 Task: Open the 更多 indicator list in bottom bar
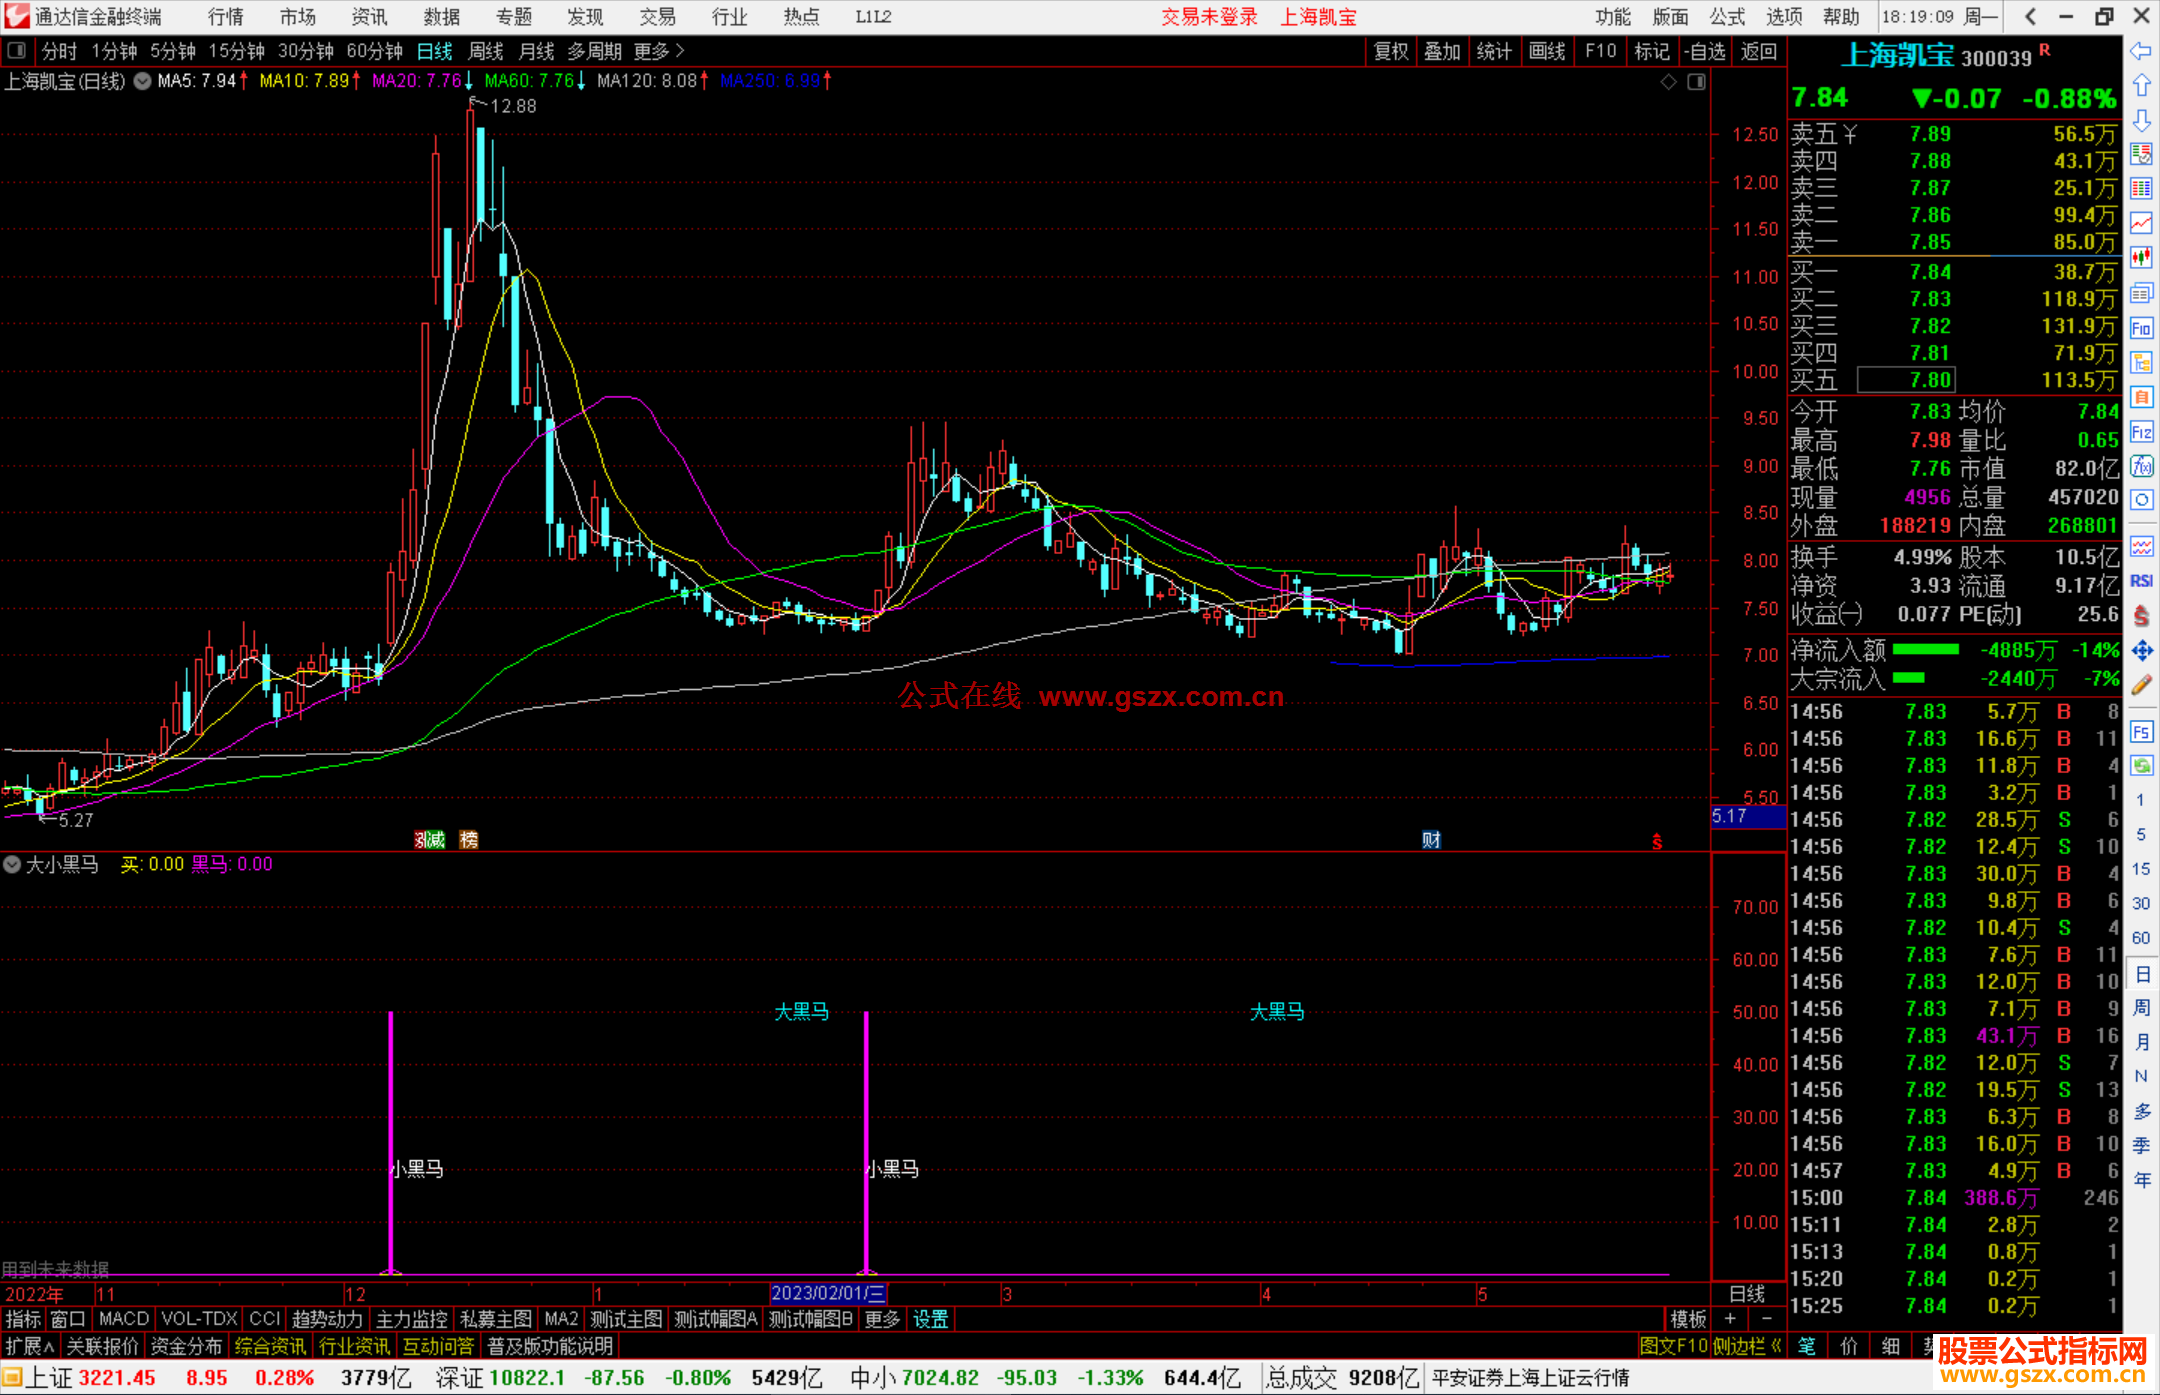click(882, 1319)
